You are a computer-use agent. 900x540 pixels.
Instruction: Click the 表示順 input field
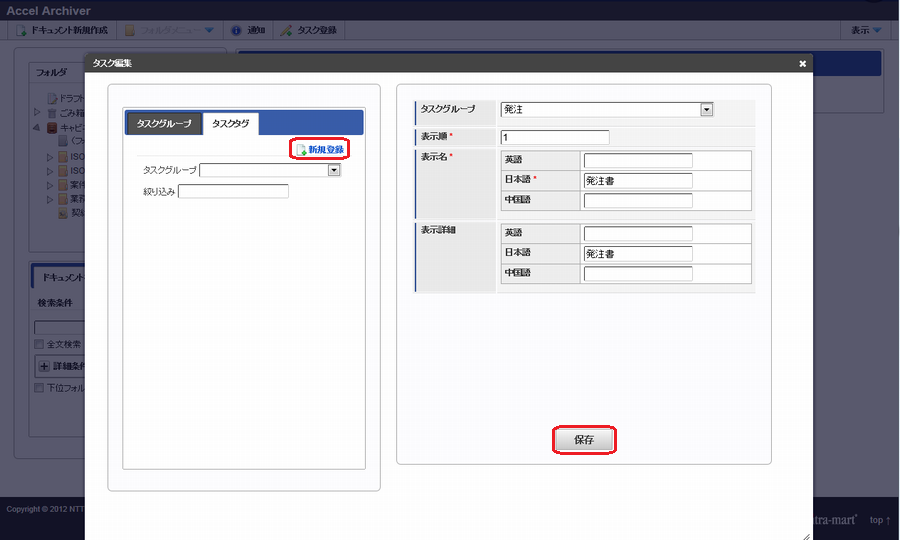coord(554,137)
